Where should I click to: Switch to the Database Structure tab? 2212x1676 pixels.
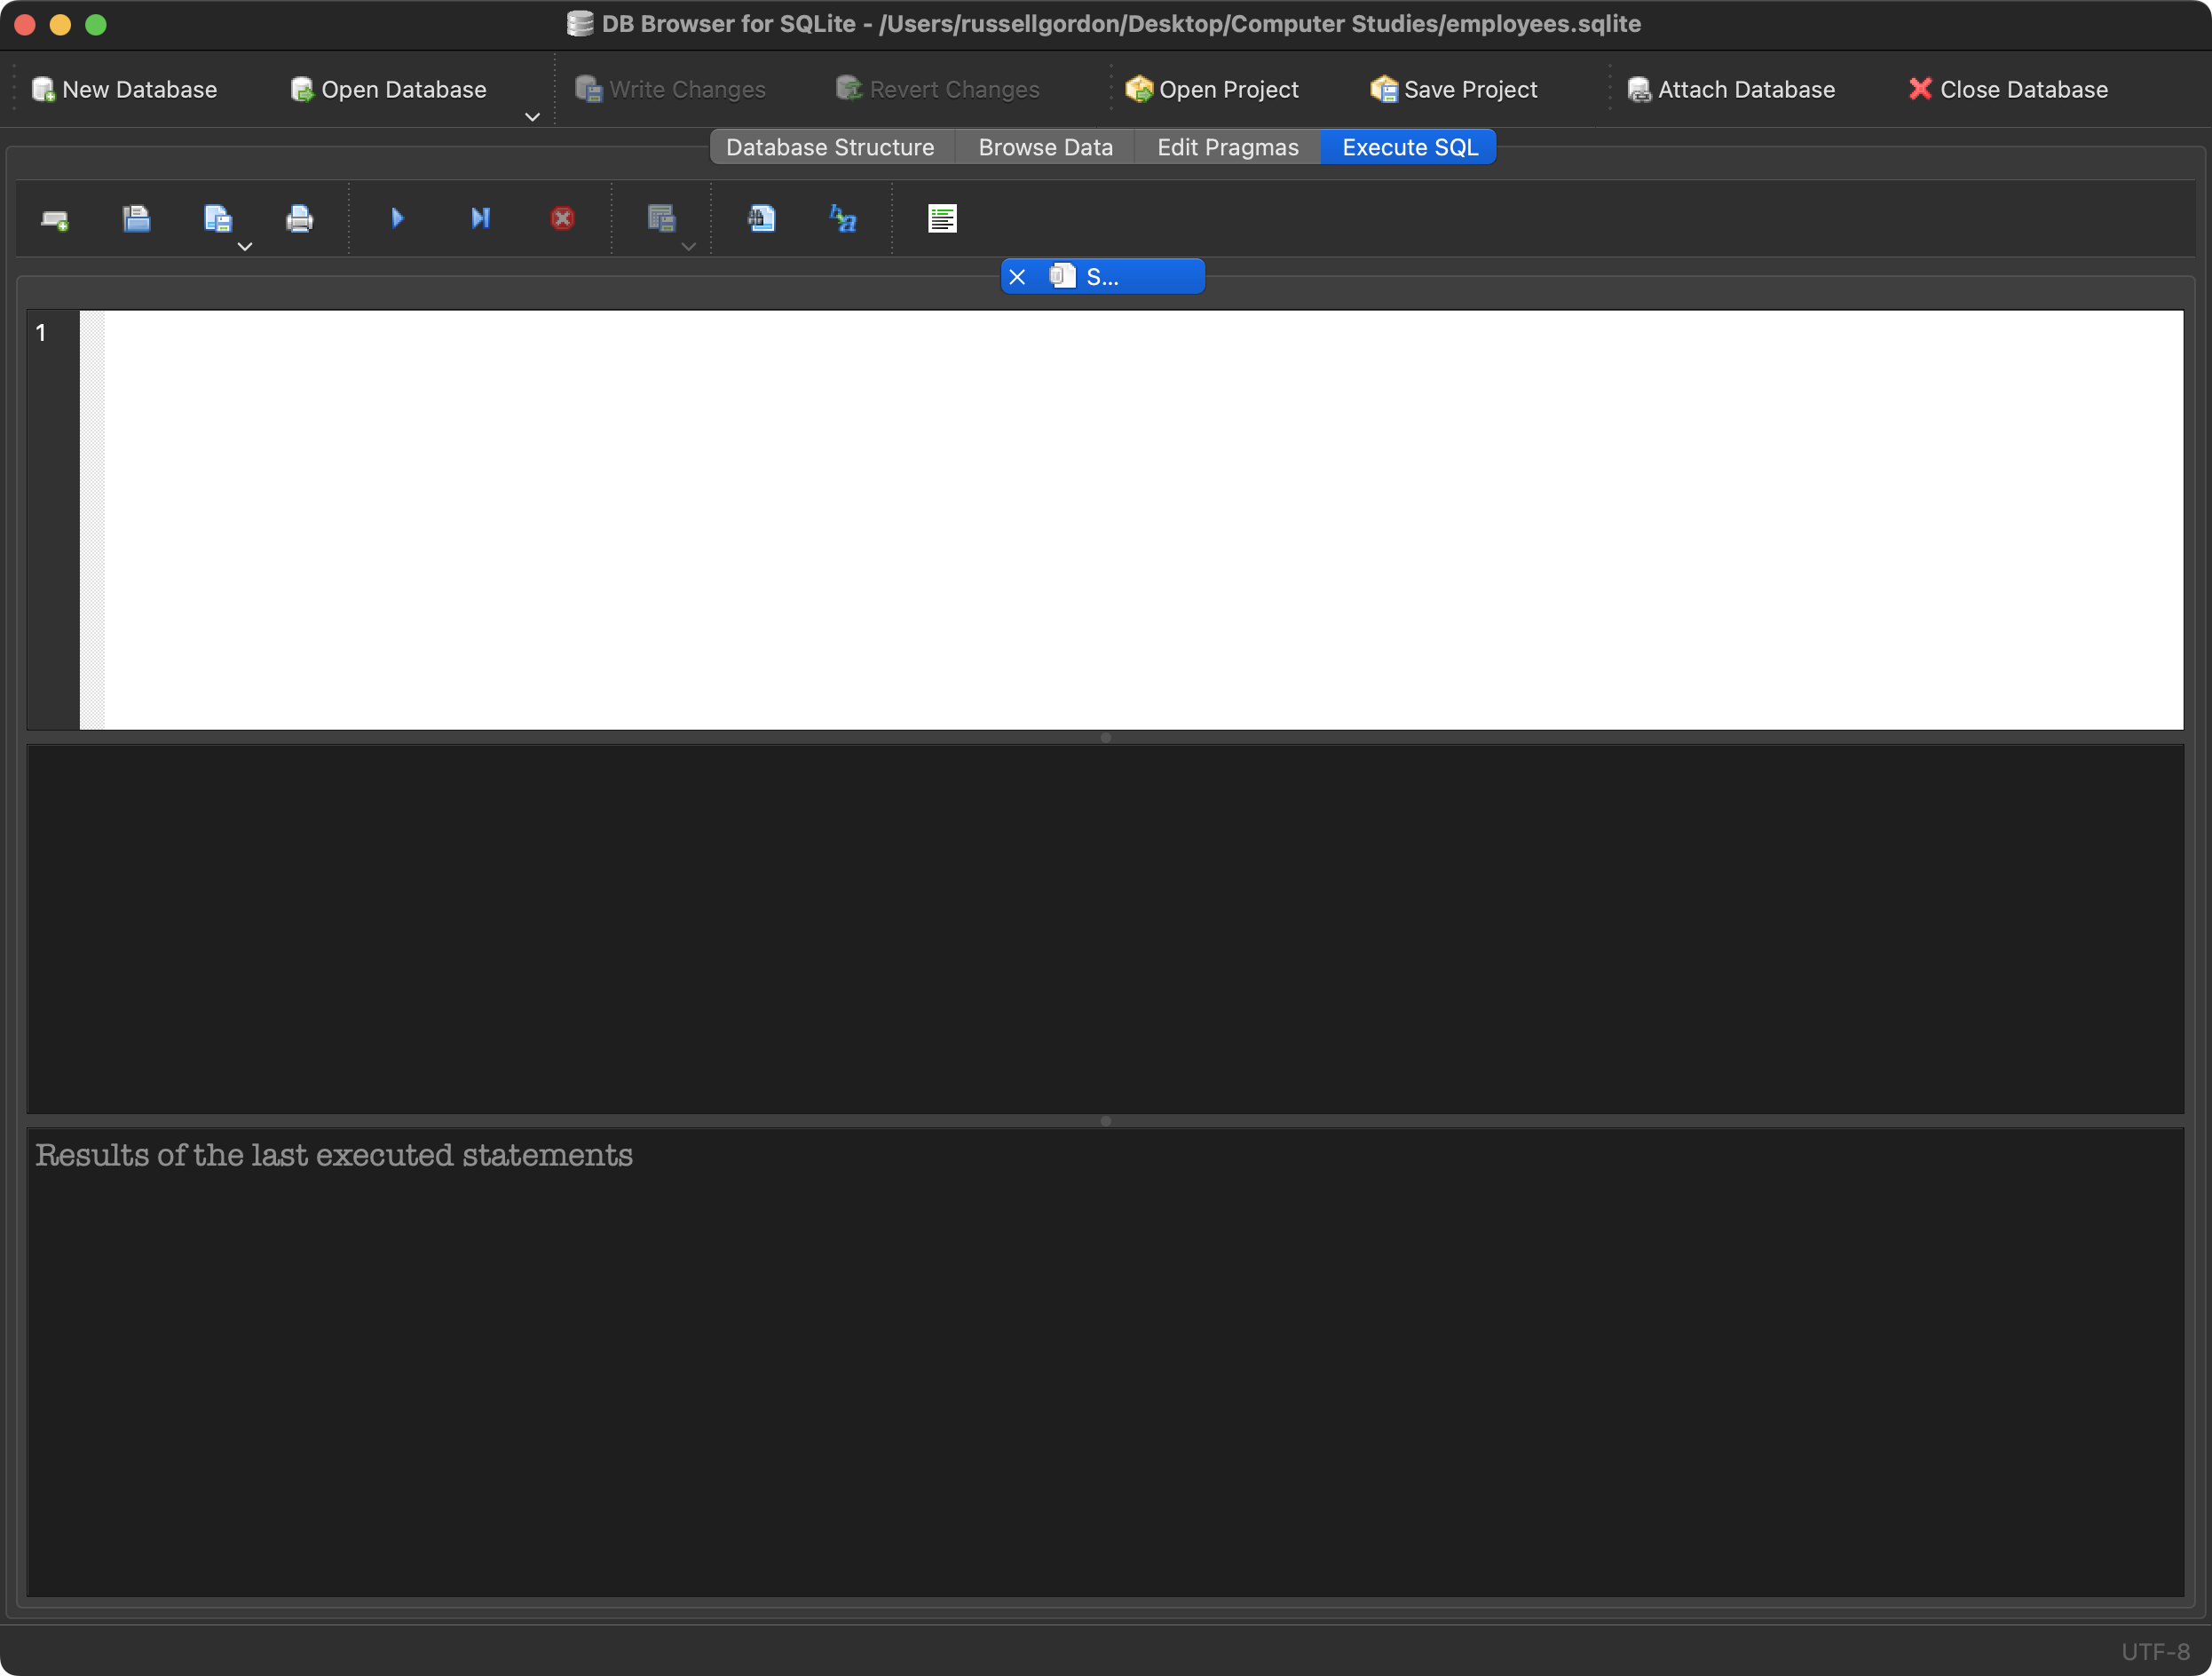(830, 146)
